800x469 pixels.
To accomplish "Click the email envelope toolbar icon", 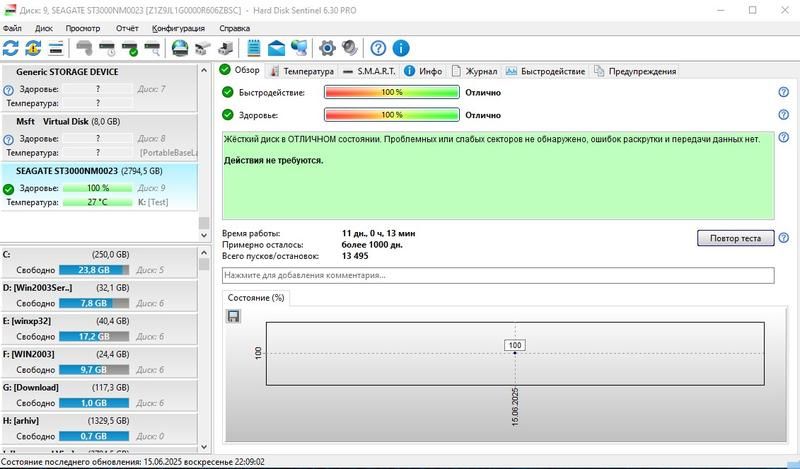I will (277, 48).
